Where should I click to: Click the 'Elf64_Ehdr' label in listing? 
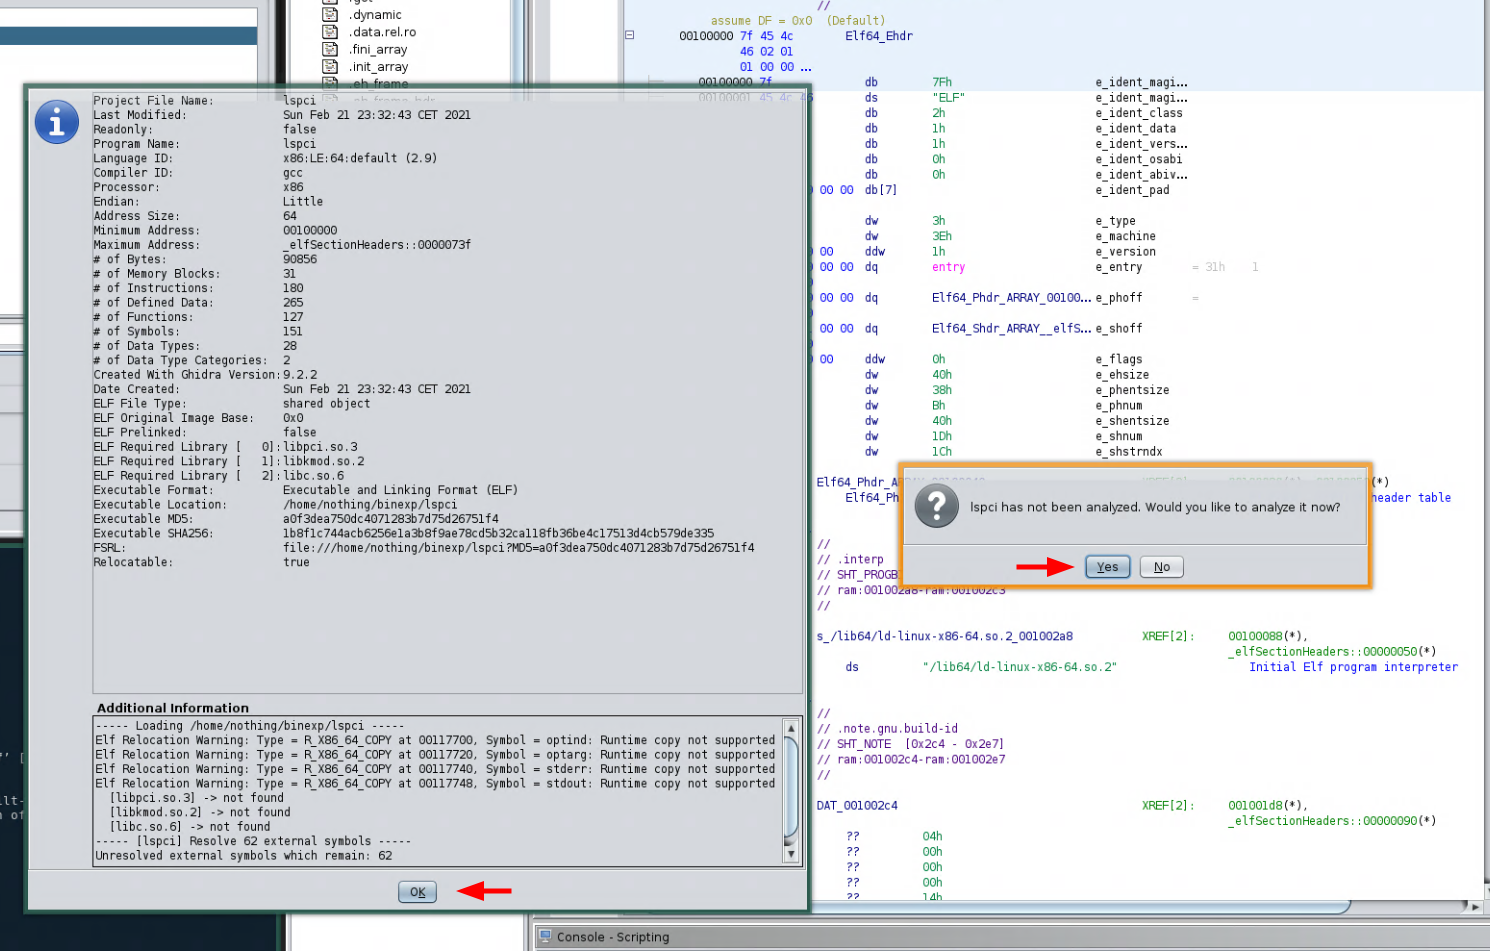pyautogui.click(x=878, y=36)
